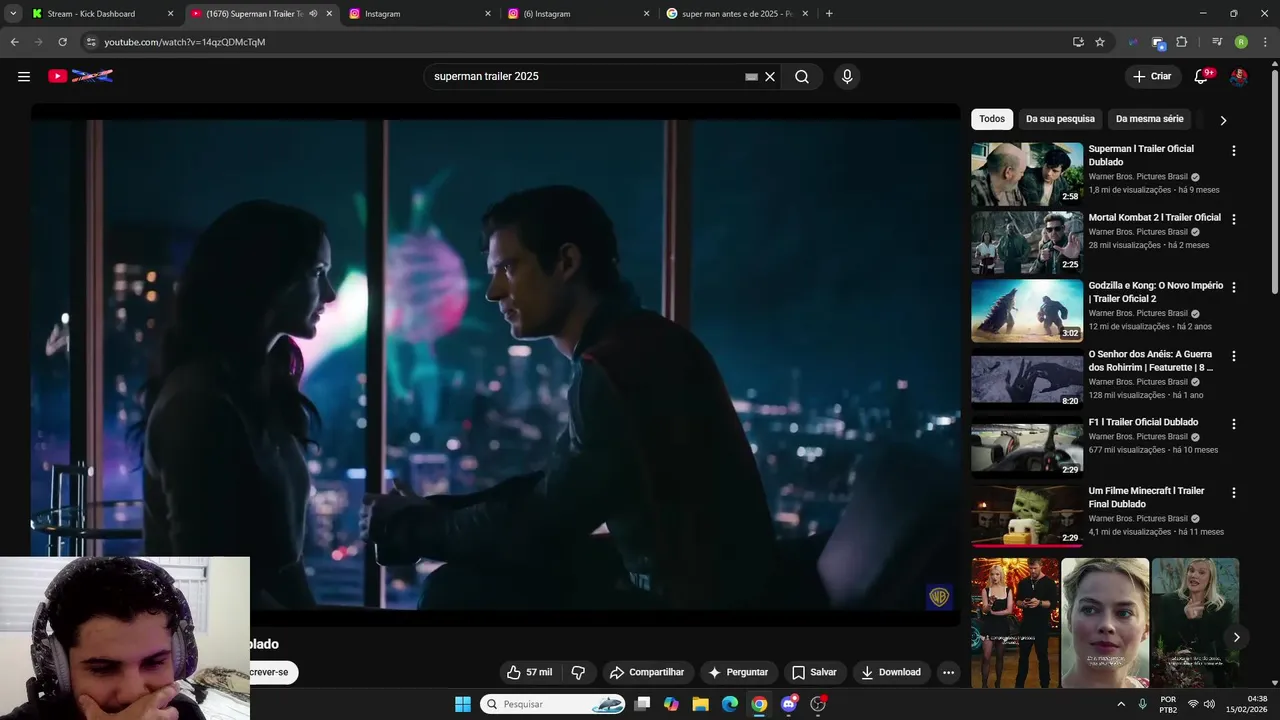Viewport: 1280px width, 720px height.
Task: Mute the Superman trailer tab audio
Action: click(x=313, y=14)
